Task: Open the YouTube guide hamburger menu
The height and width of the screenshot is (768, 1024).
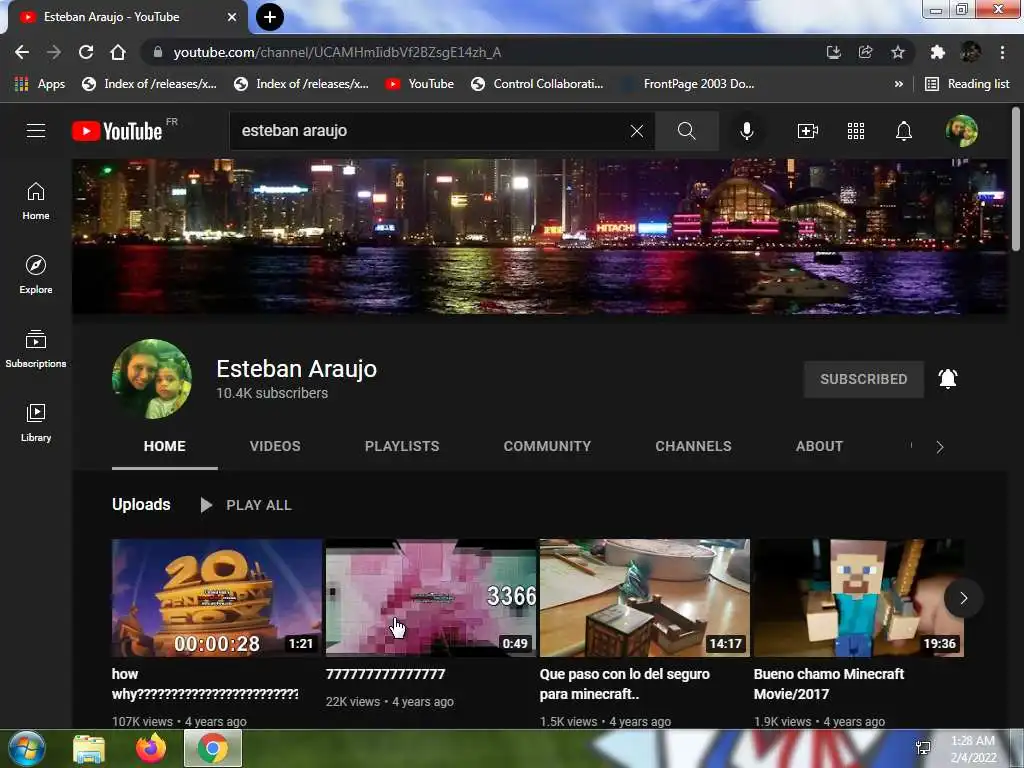Action: [36, 131]
